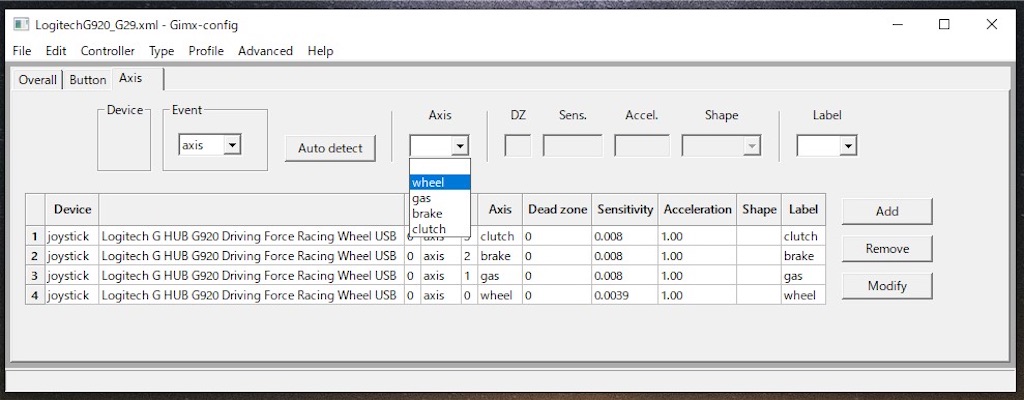Click the Add button
The width and height of the screenshot is (1024, 400).
887,211
